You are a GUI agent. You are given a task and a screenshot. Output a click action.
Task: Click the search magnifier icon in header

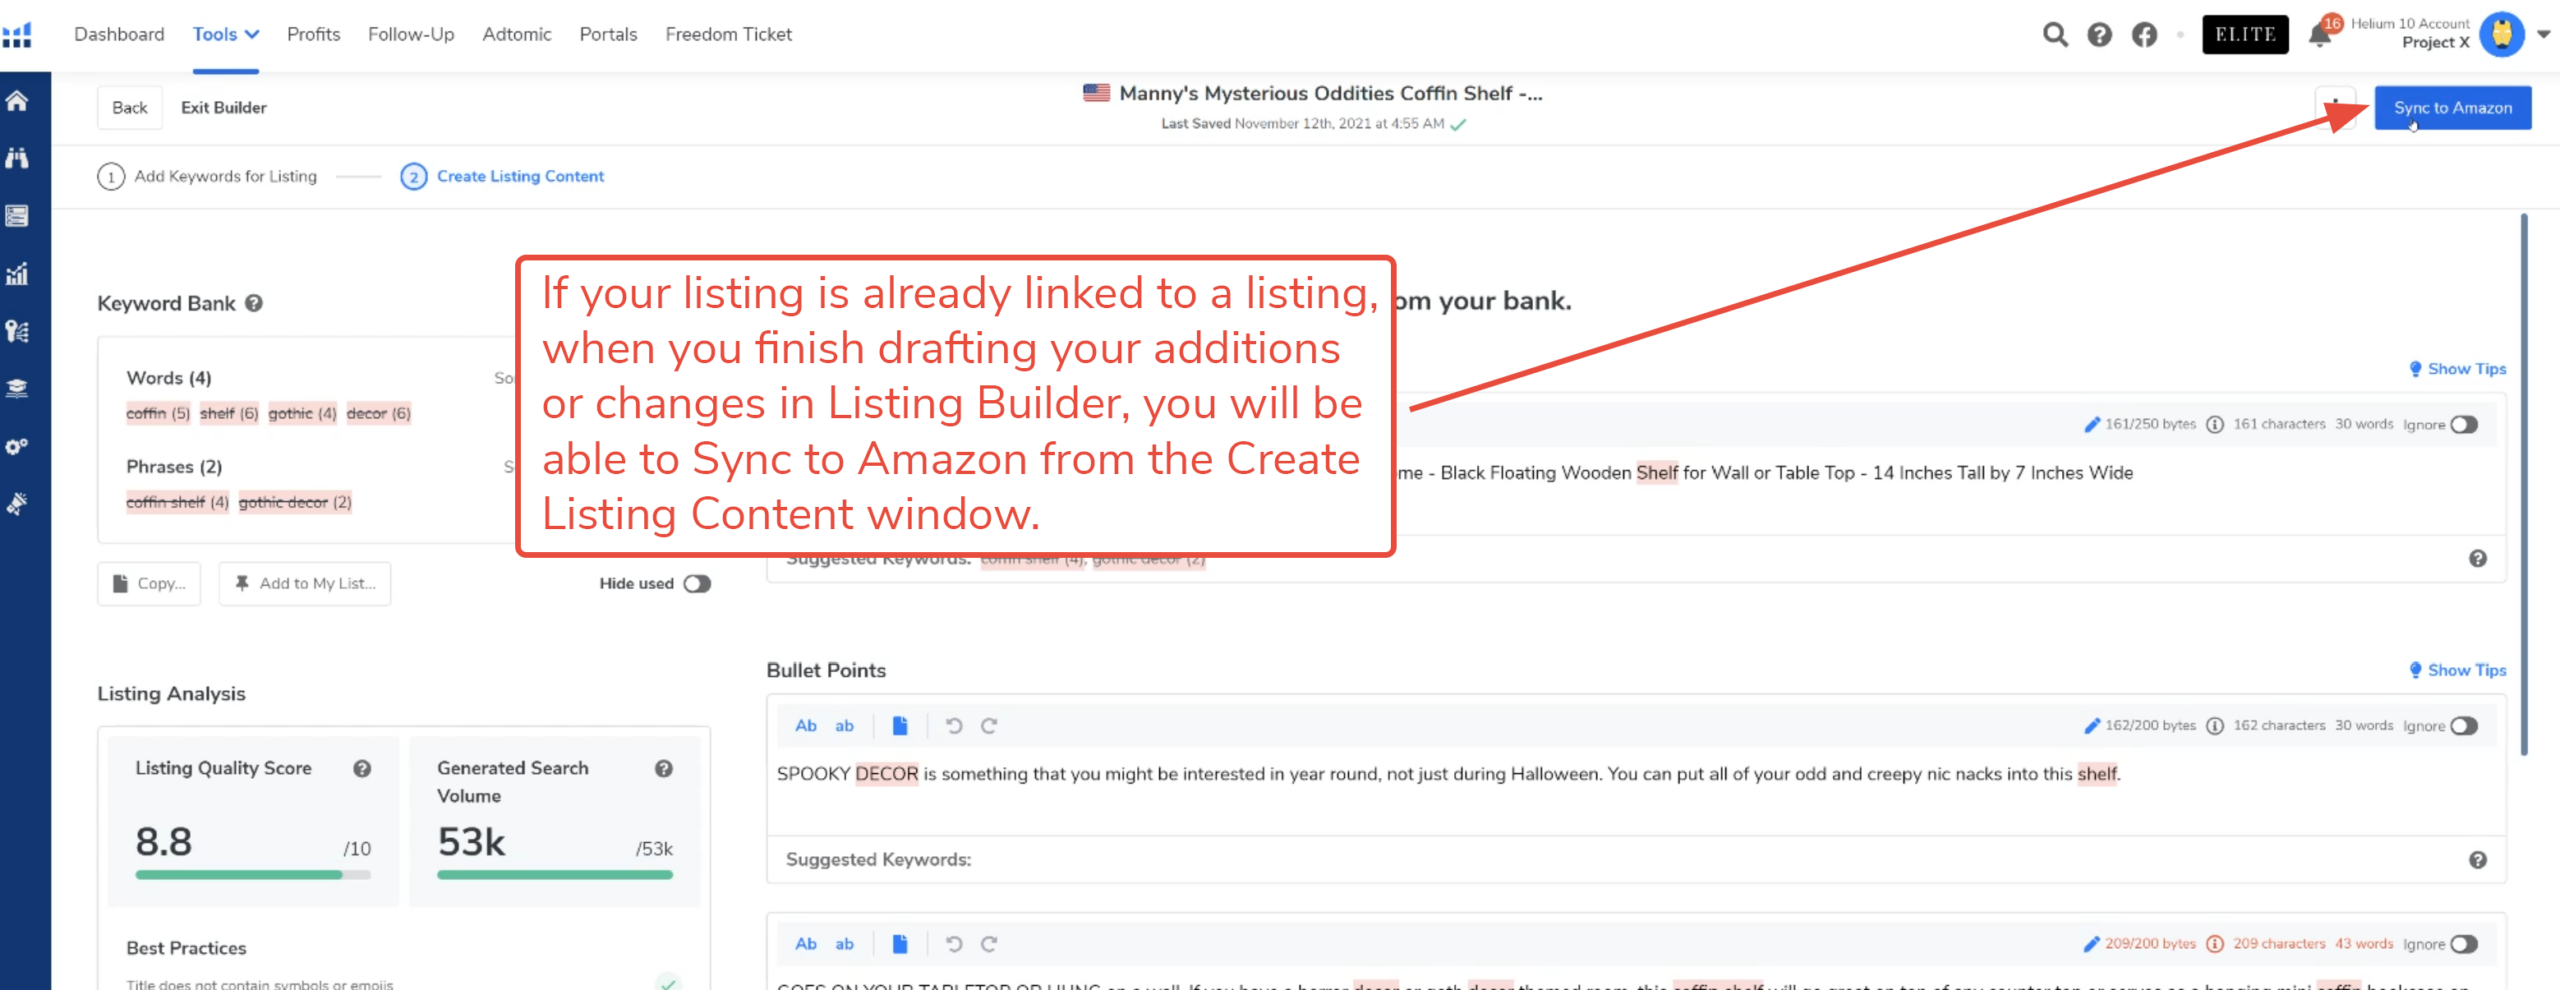(x=2054, y=35)
